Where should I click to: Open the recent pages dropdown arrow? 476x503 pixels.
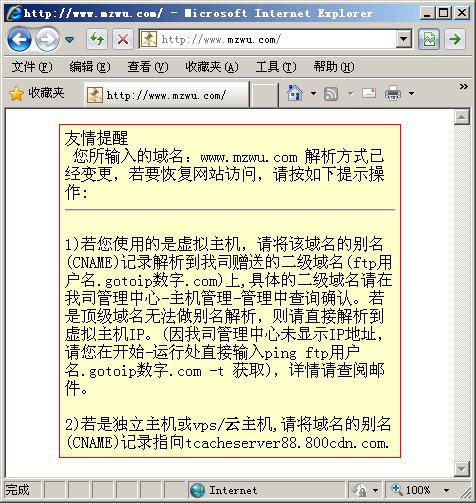click(x=70, y=40)
